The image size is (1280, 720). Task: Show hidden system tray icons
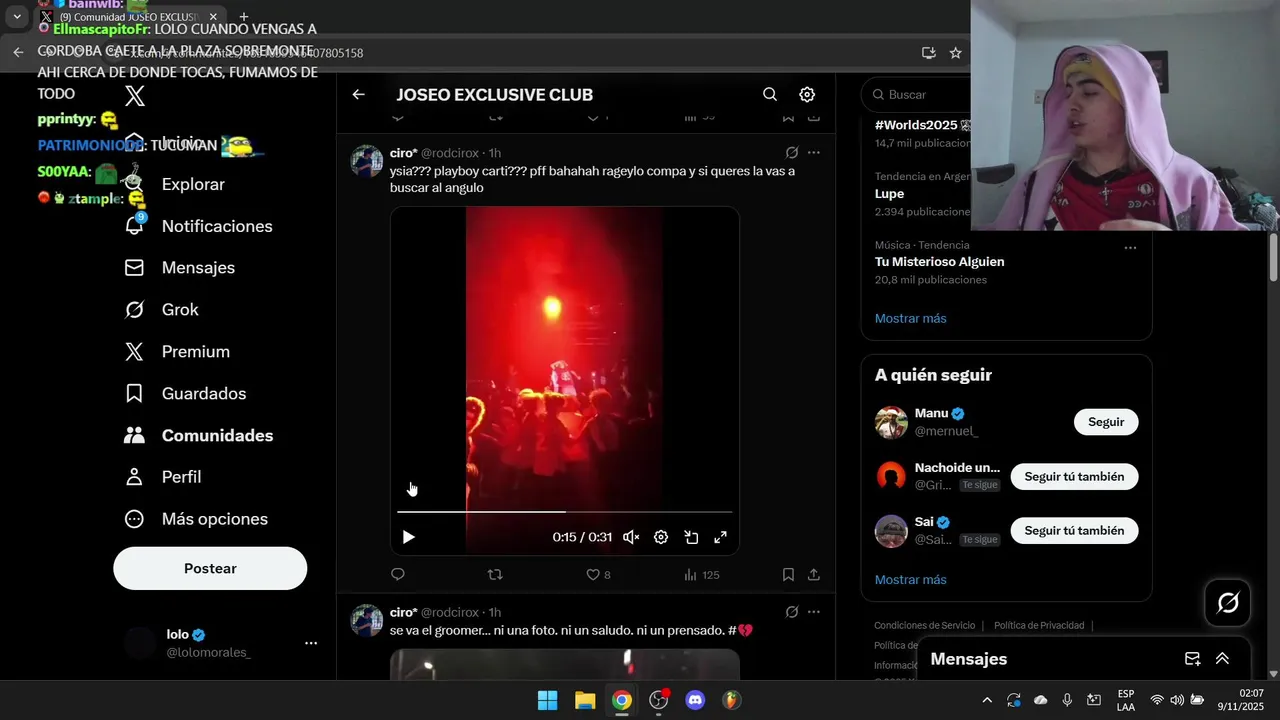tap(987, 700)
